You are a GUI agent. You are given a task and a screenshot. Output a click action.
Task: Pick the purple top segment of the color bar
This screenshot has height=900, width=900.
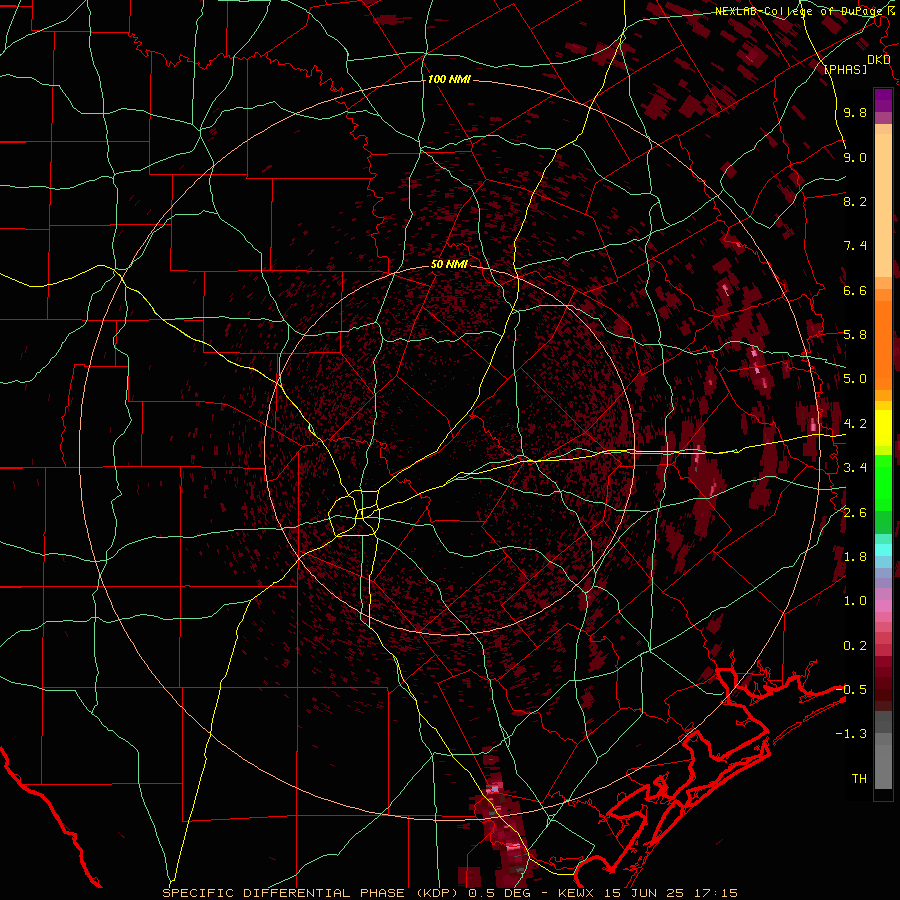pyautogui.click(x=883, y=100)
